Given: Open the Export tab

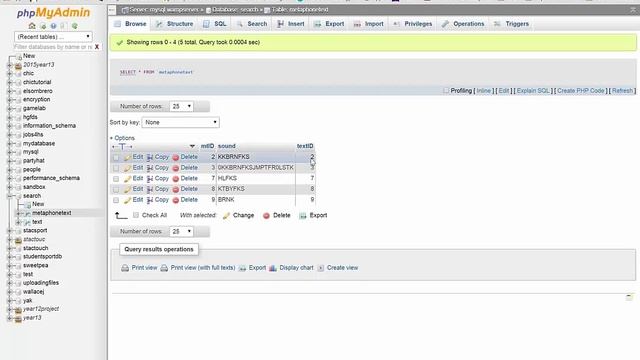Looking at the screenshot, I should (329, 24).
